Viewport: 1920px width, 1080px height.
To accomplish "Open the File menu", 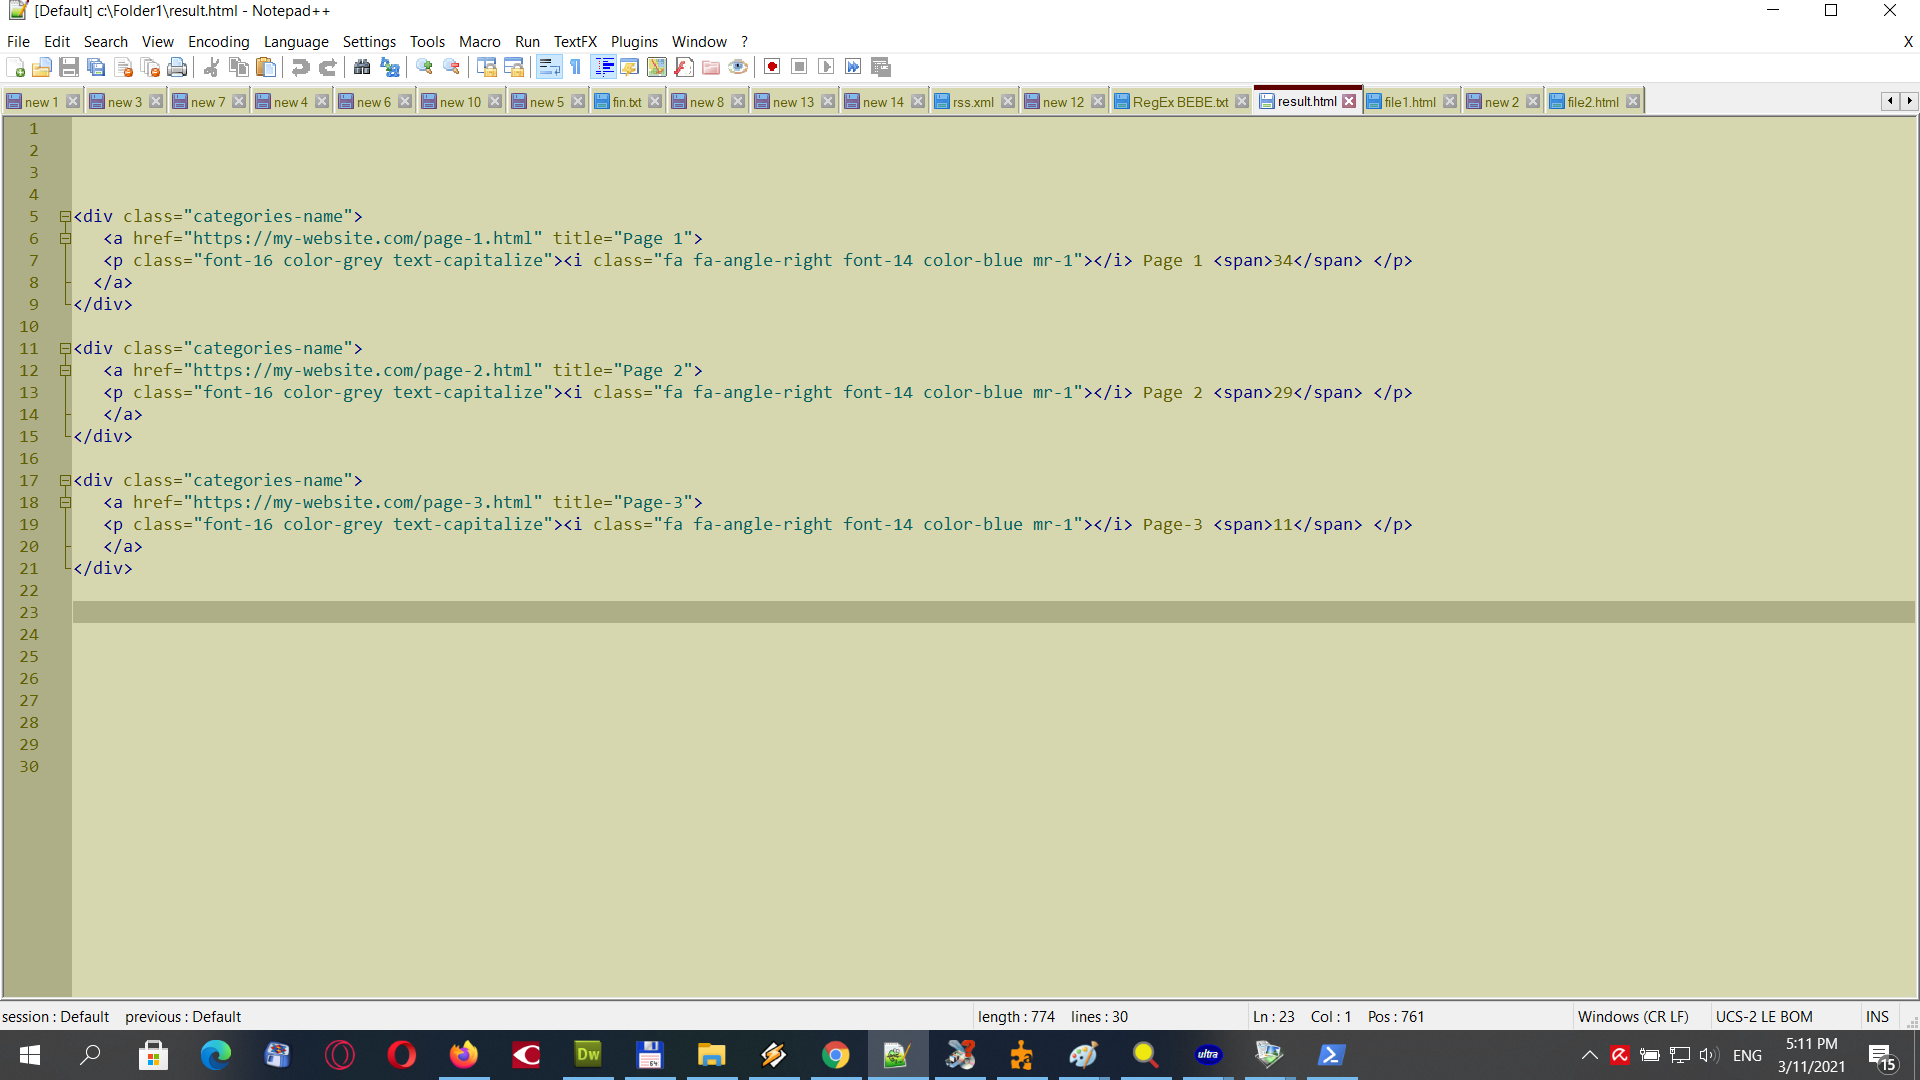I will 18,41.
